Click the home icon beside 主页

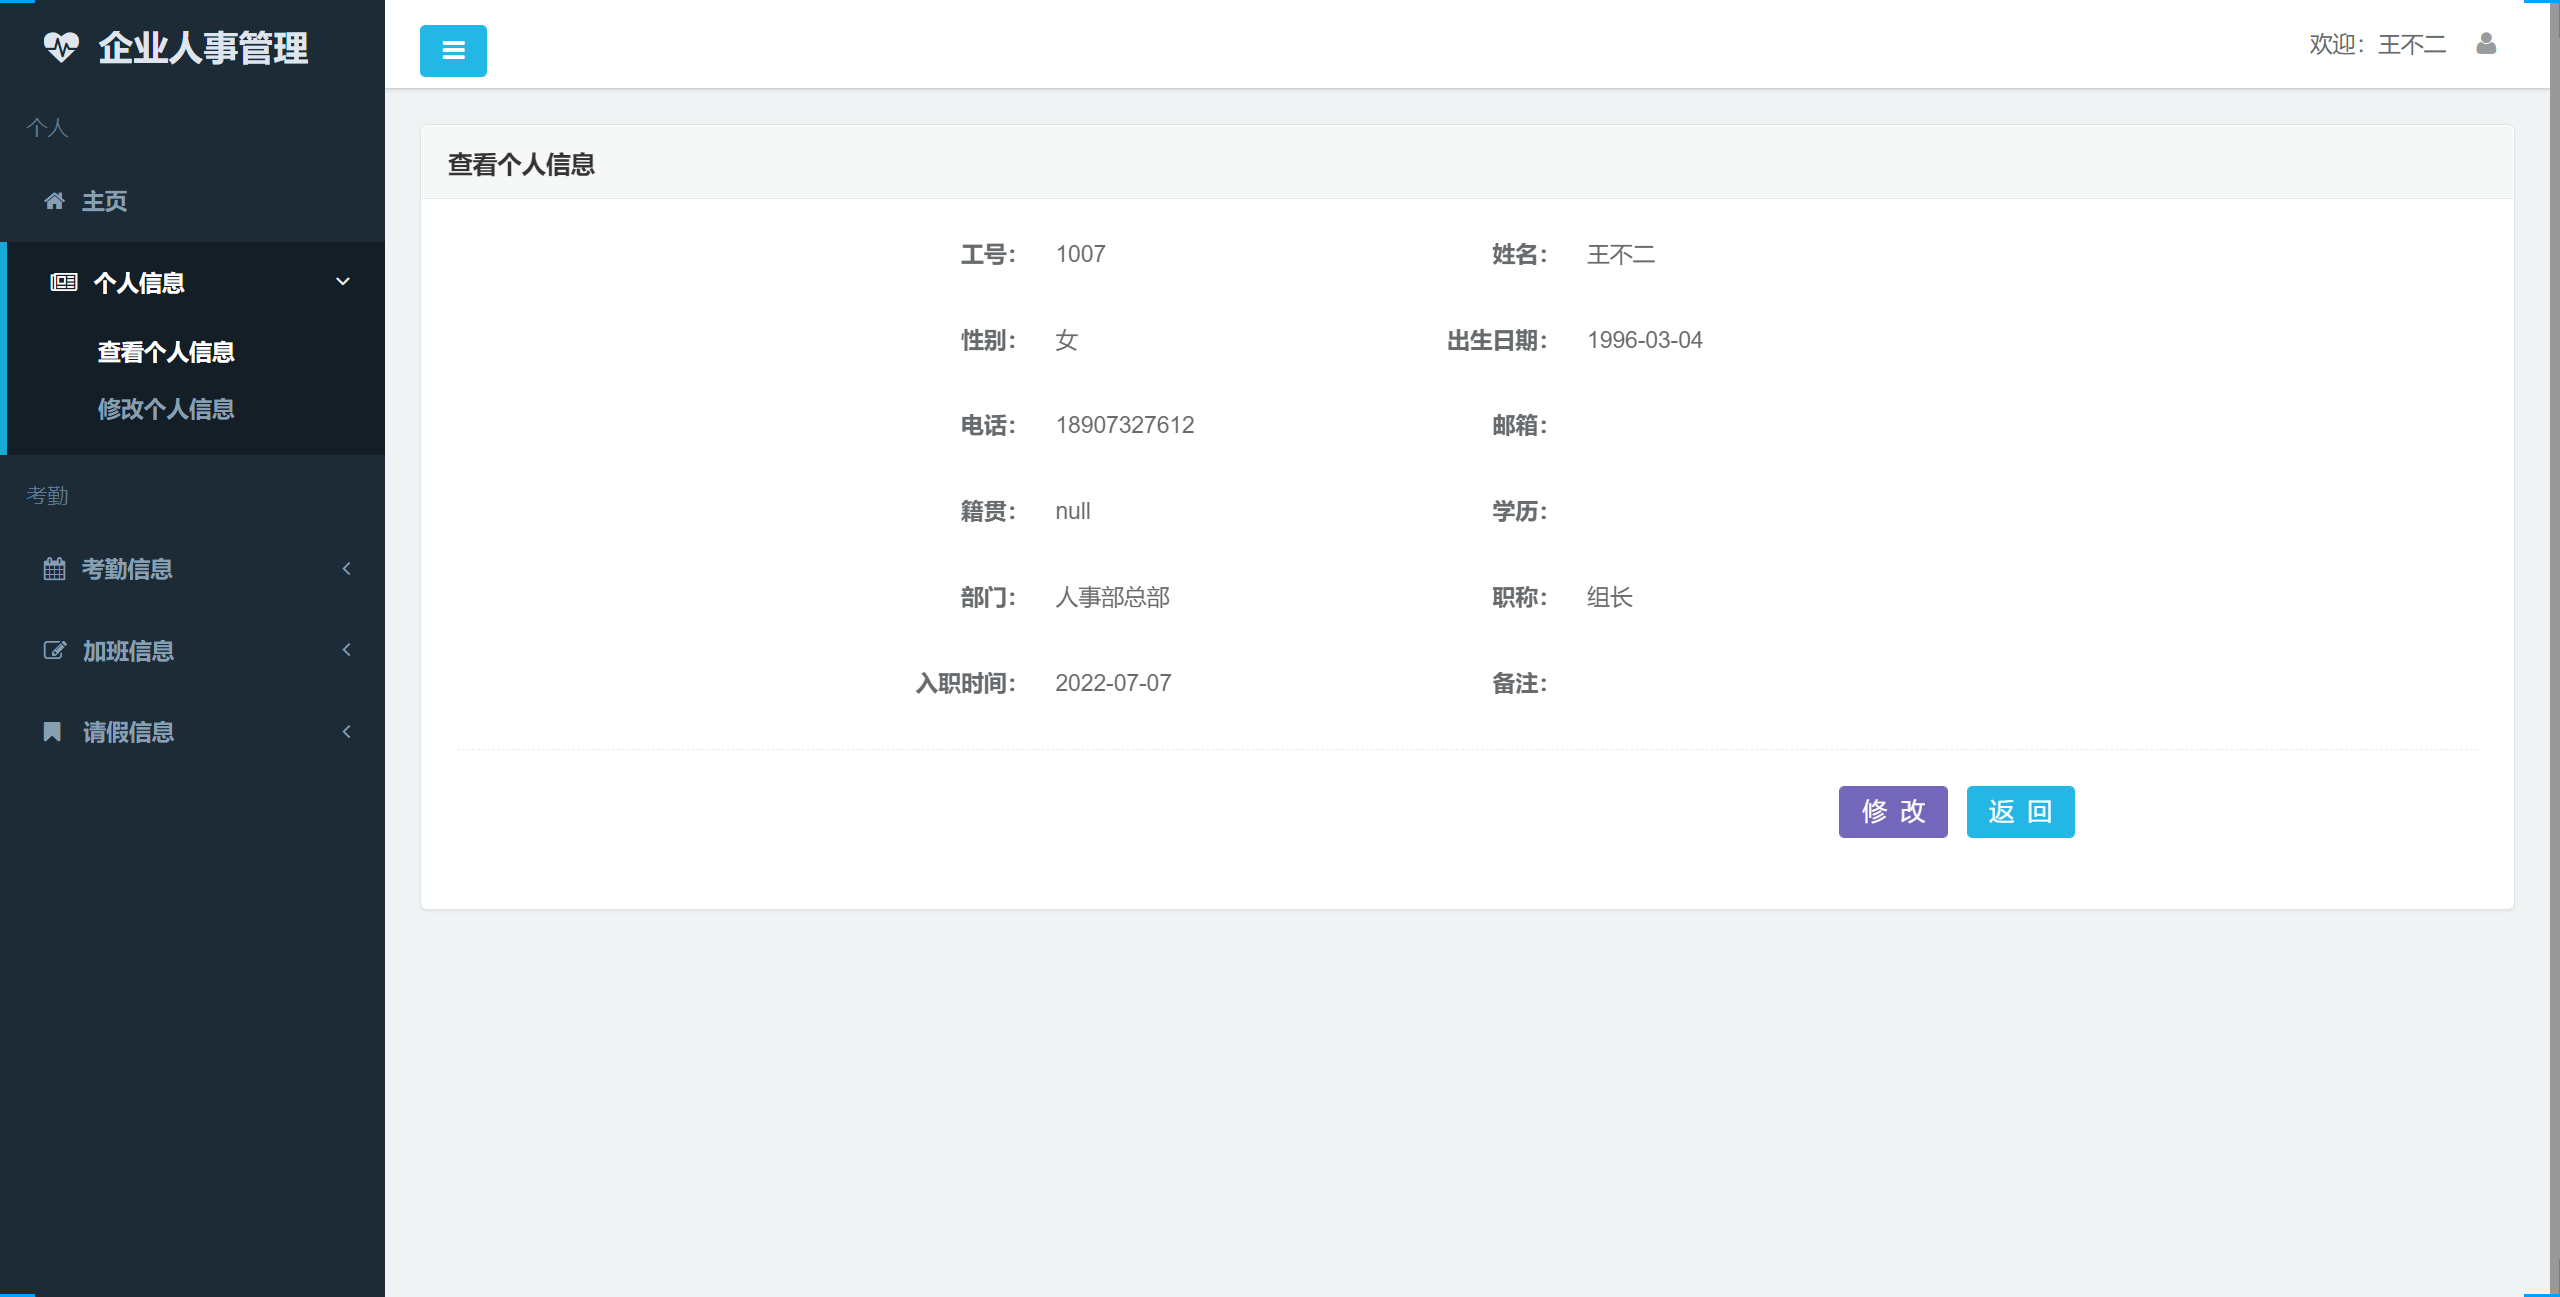pyautogui.click(x=54, y=201)
